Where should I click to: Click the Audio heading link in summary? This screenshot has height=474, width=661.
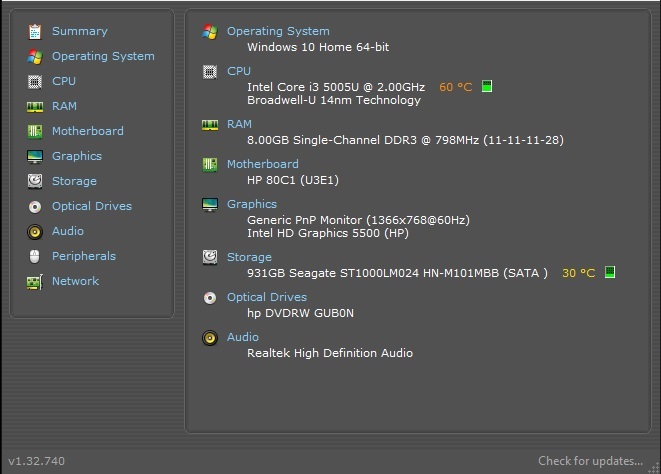[242, 337]
